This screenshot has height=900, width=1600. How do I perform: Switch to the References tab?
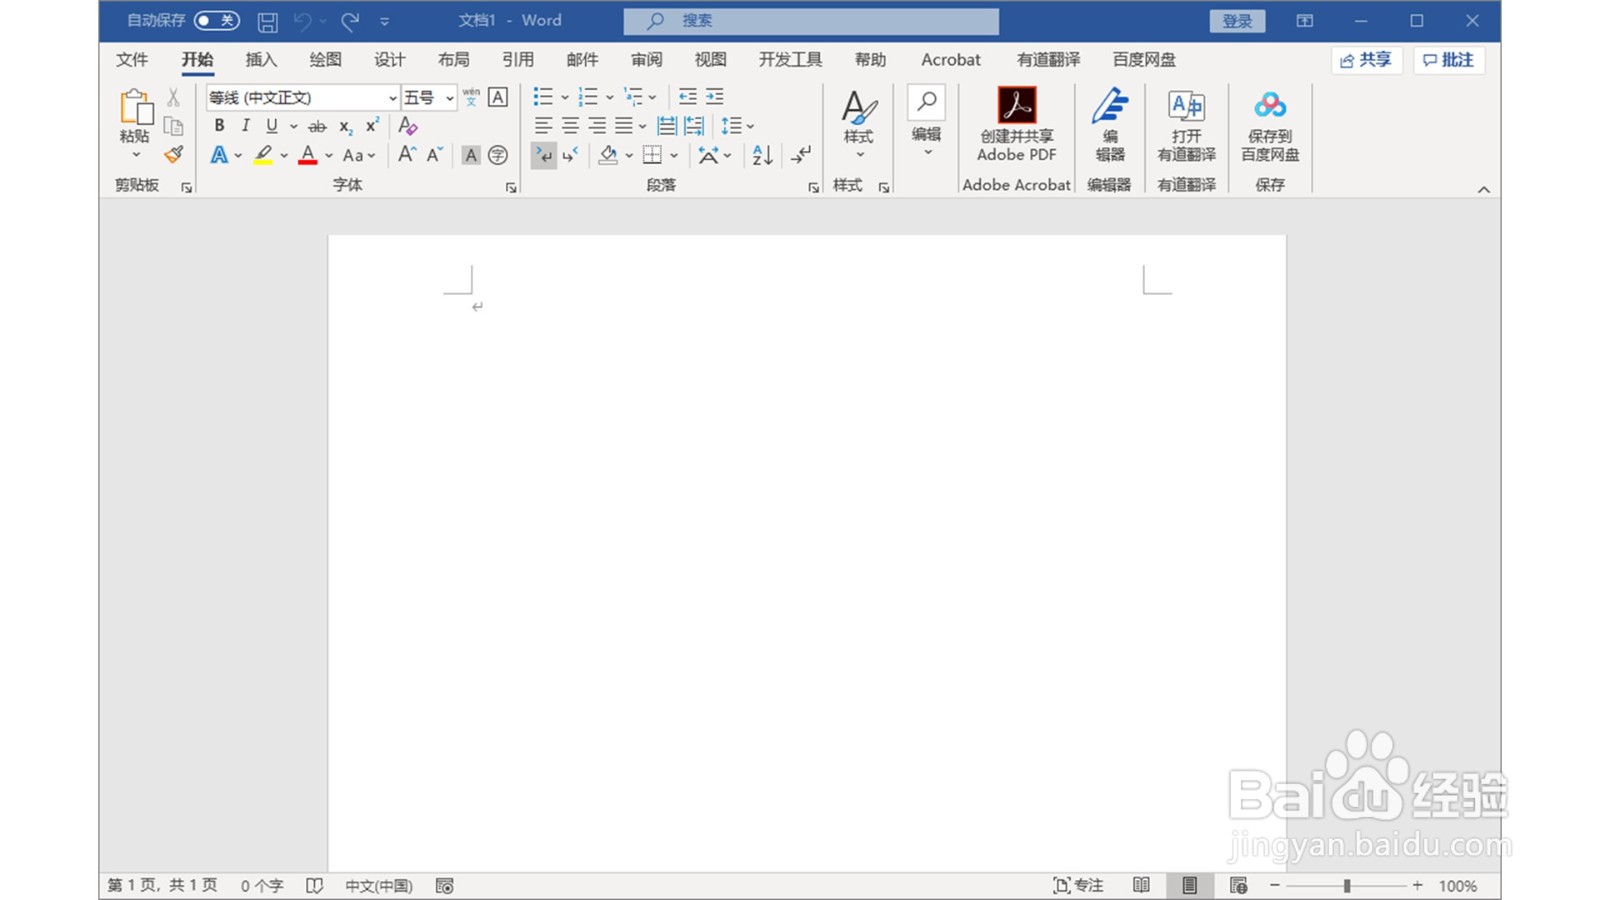click(518, 60)
